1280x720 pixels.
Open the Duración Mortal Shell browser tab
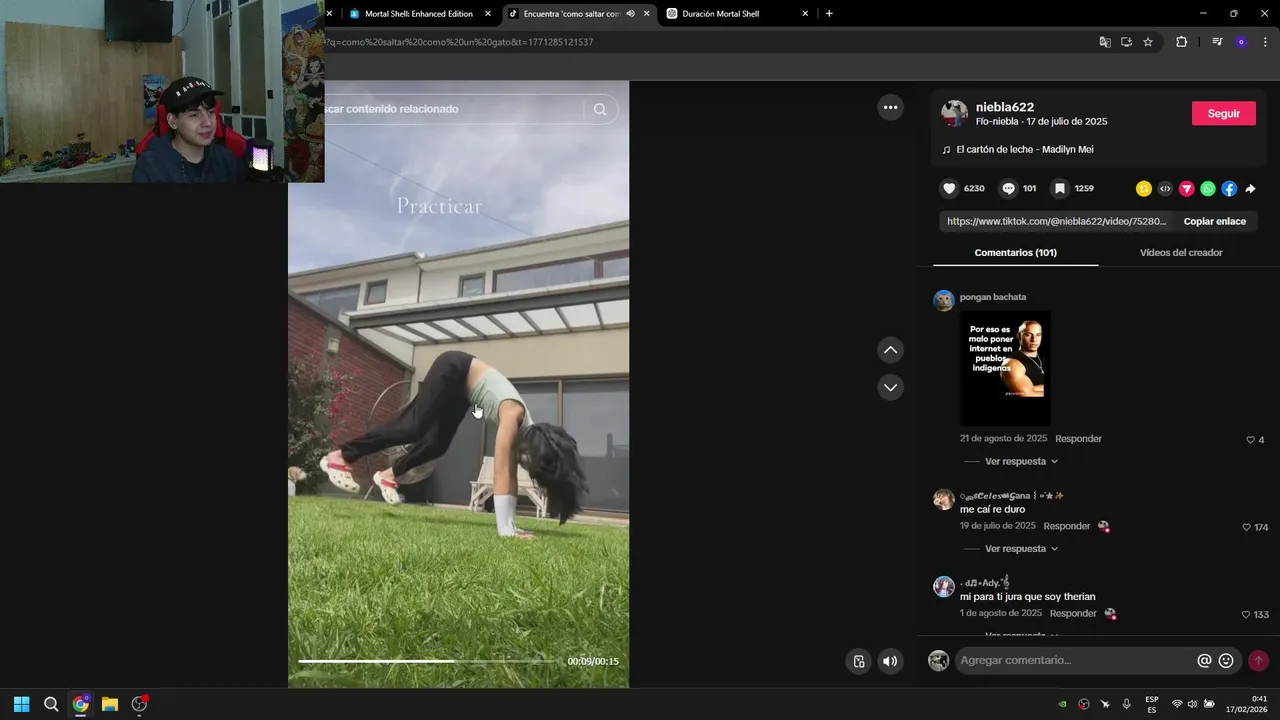point(738,14)
